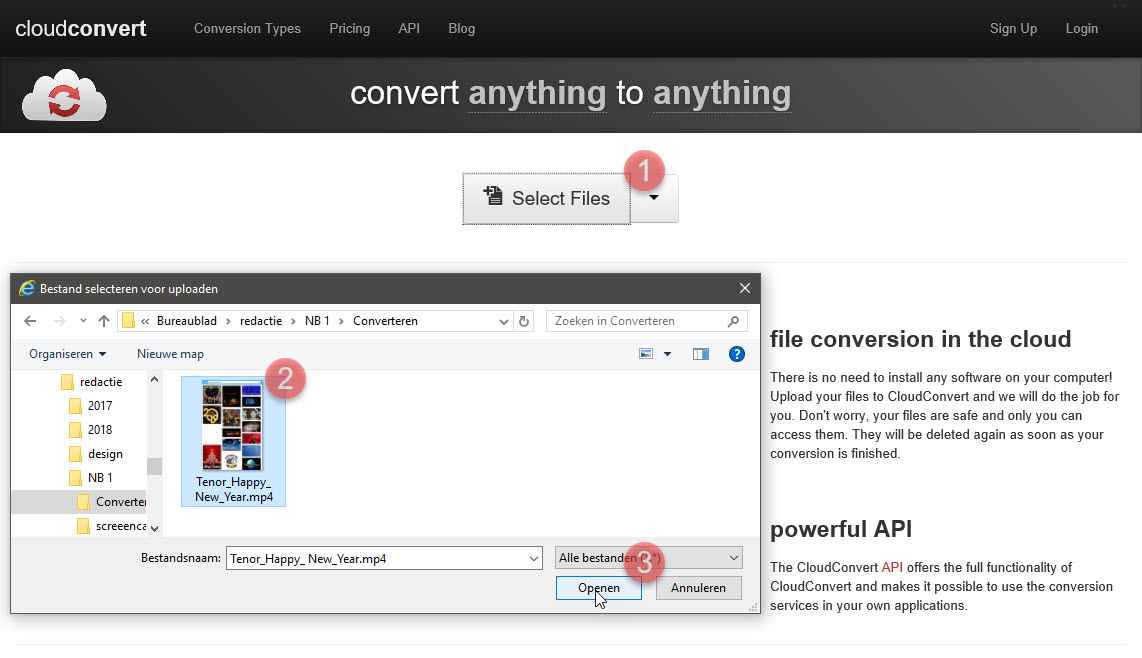The height and width of the screenshot is (658, 1142).
Task: Open the Blog nav item
Action: [462, 28]
